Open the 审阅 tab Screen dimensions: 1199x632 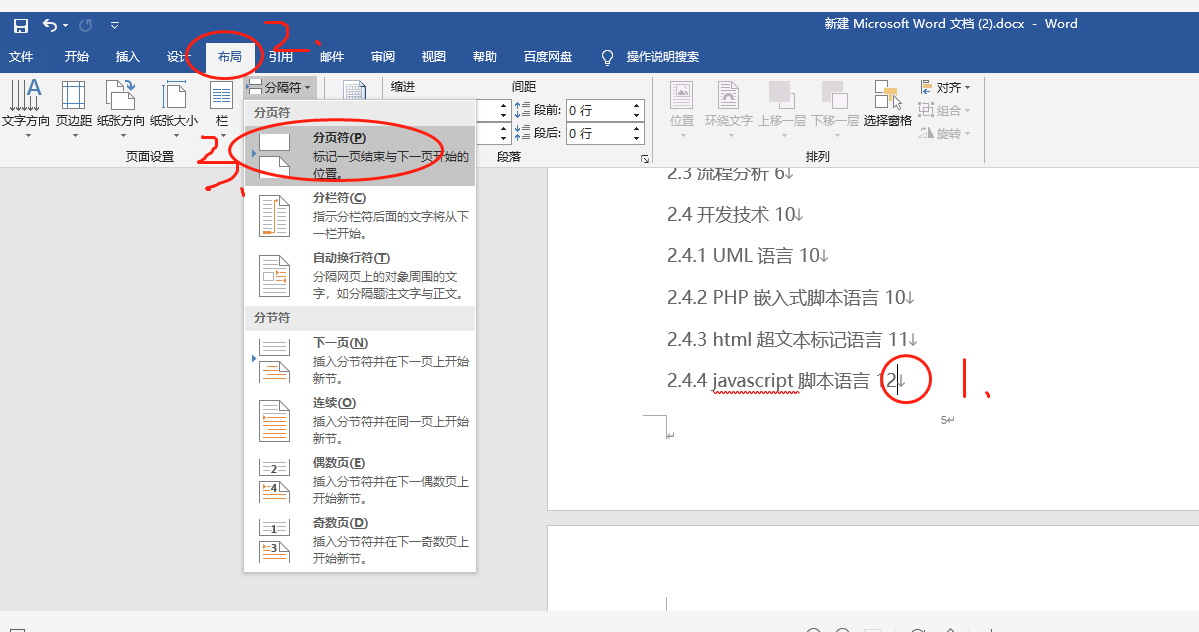pyautogui.click(x=383, y=57)
